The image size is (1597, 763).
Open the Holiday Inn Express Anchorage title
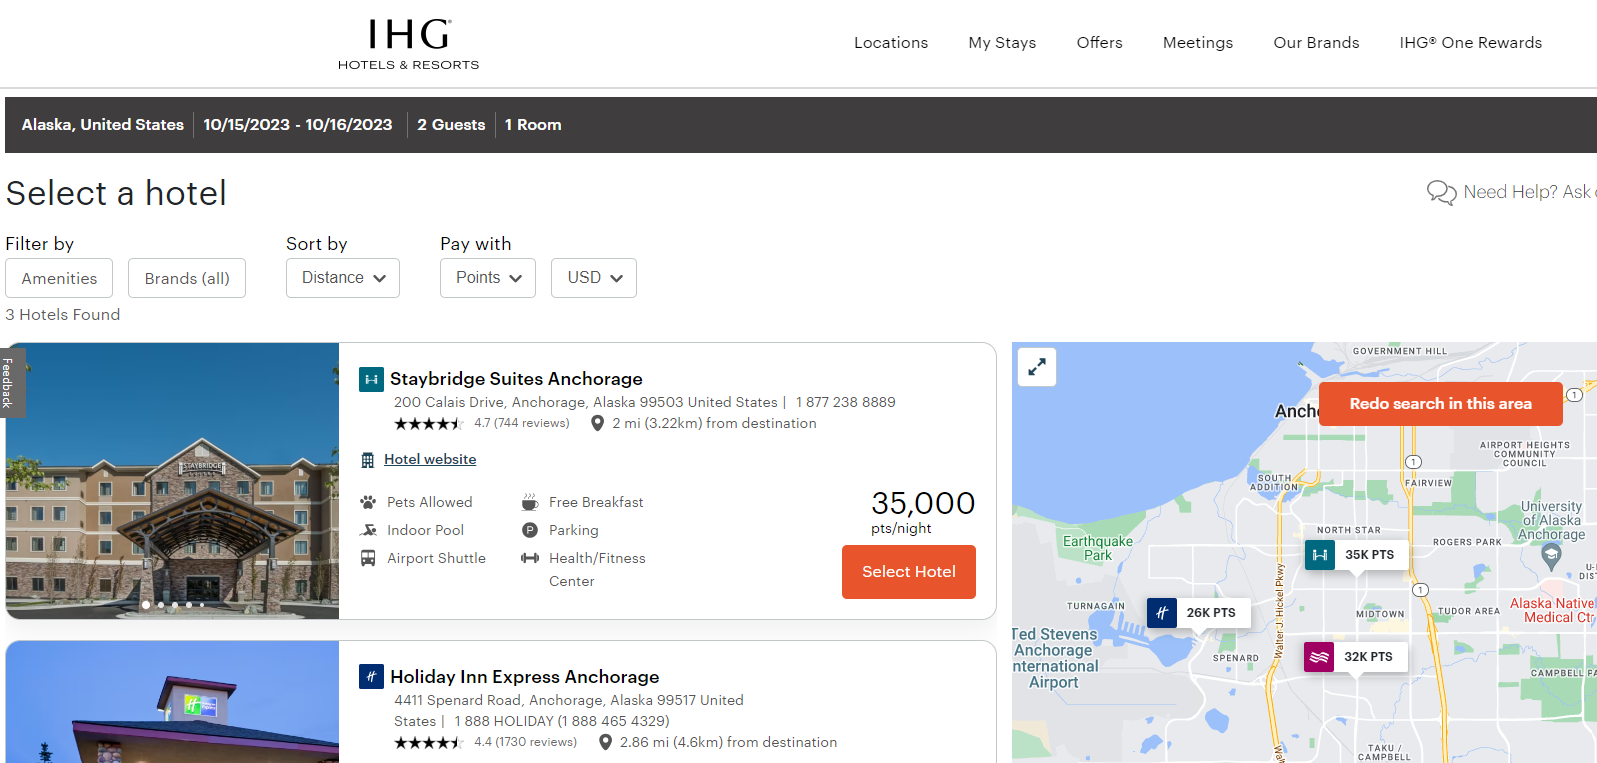pos(525,677)
